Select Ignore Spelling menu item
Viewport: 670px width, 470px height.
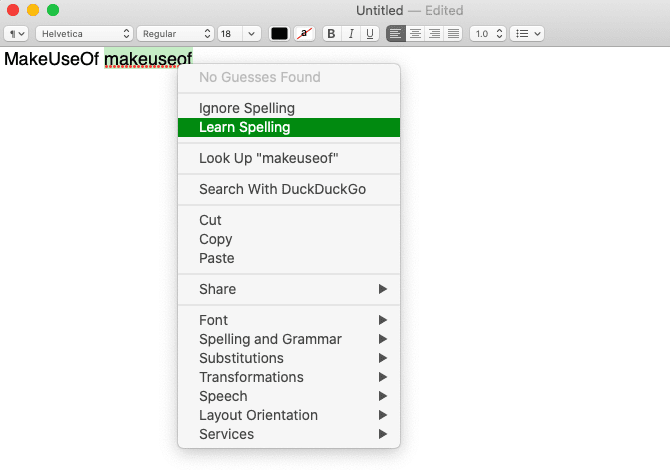click(247, 108)
